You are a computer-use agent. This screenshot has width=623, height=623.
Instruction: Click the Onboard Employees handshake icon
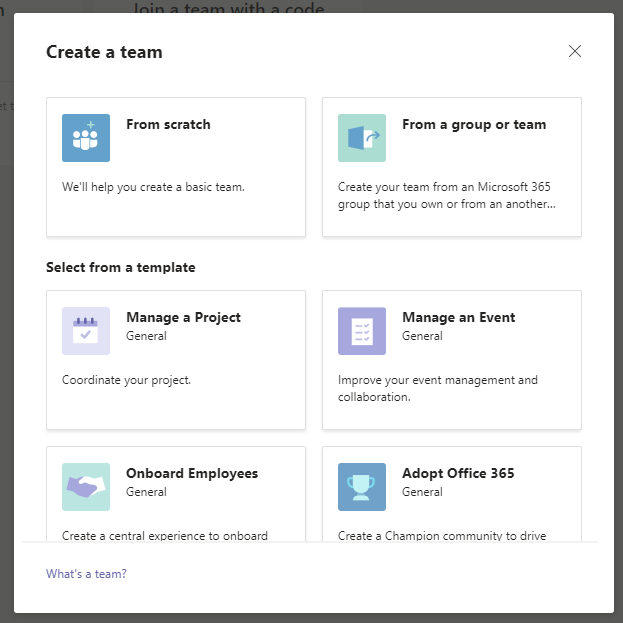point(86,487)
